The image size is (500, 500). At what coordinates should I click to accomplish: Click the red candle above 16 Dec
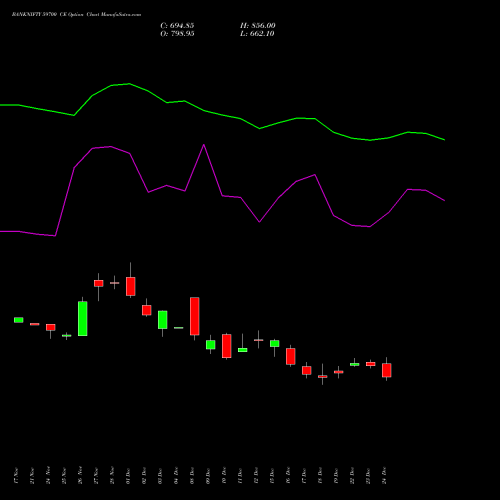[291, 356]
